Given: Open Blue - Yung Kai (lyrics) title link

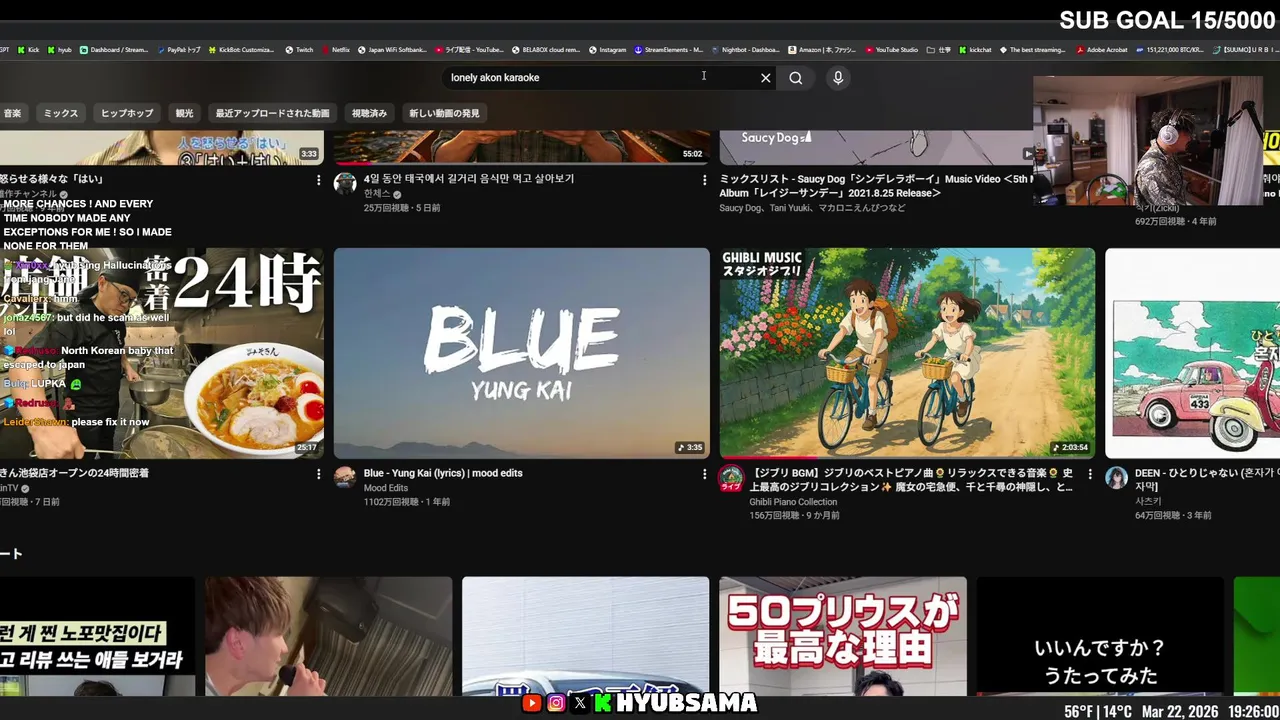Looking at the screenshot, I should (x=443, y=473).
